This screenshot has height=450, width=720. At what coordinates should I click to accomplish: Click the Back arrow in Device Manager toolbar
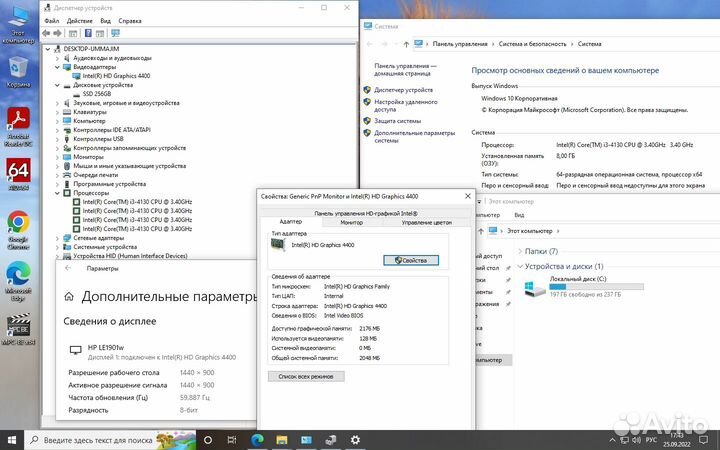(46, 33)
